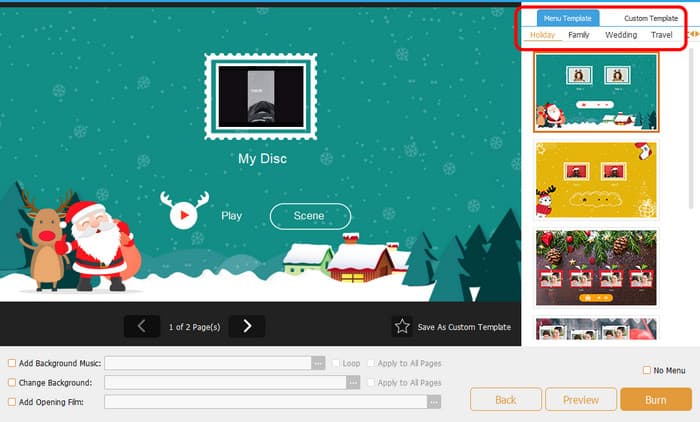Click the '1 of 2 Page(s)' indicator
Screen dimensions: 700x422
[x=195, y=327]
